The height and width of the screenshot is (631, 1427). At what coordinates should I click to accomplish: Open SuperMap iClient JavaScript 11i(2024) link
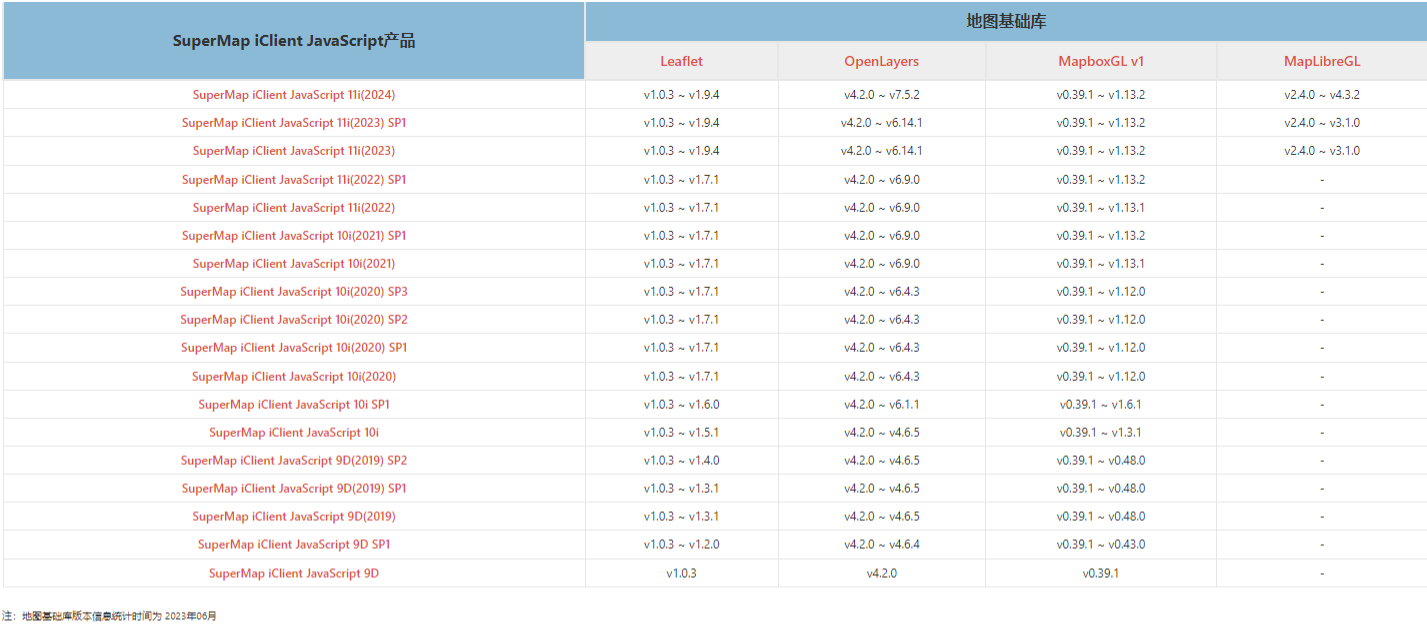coord(294,95)
